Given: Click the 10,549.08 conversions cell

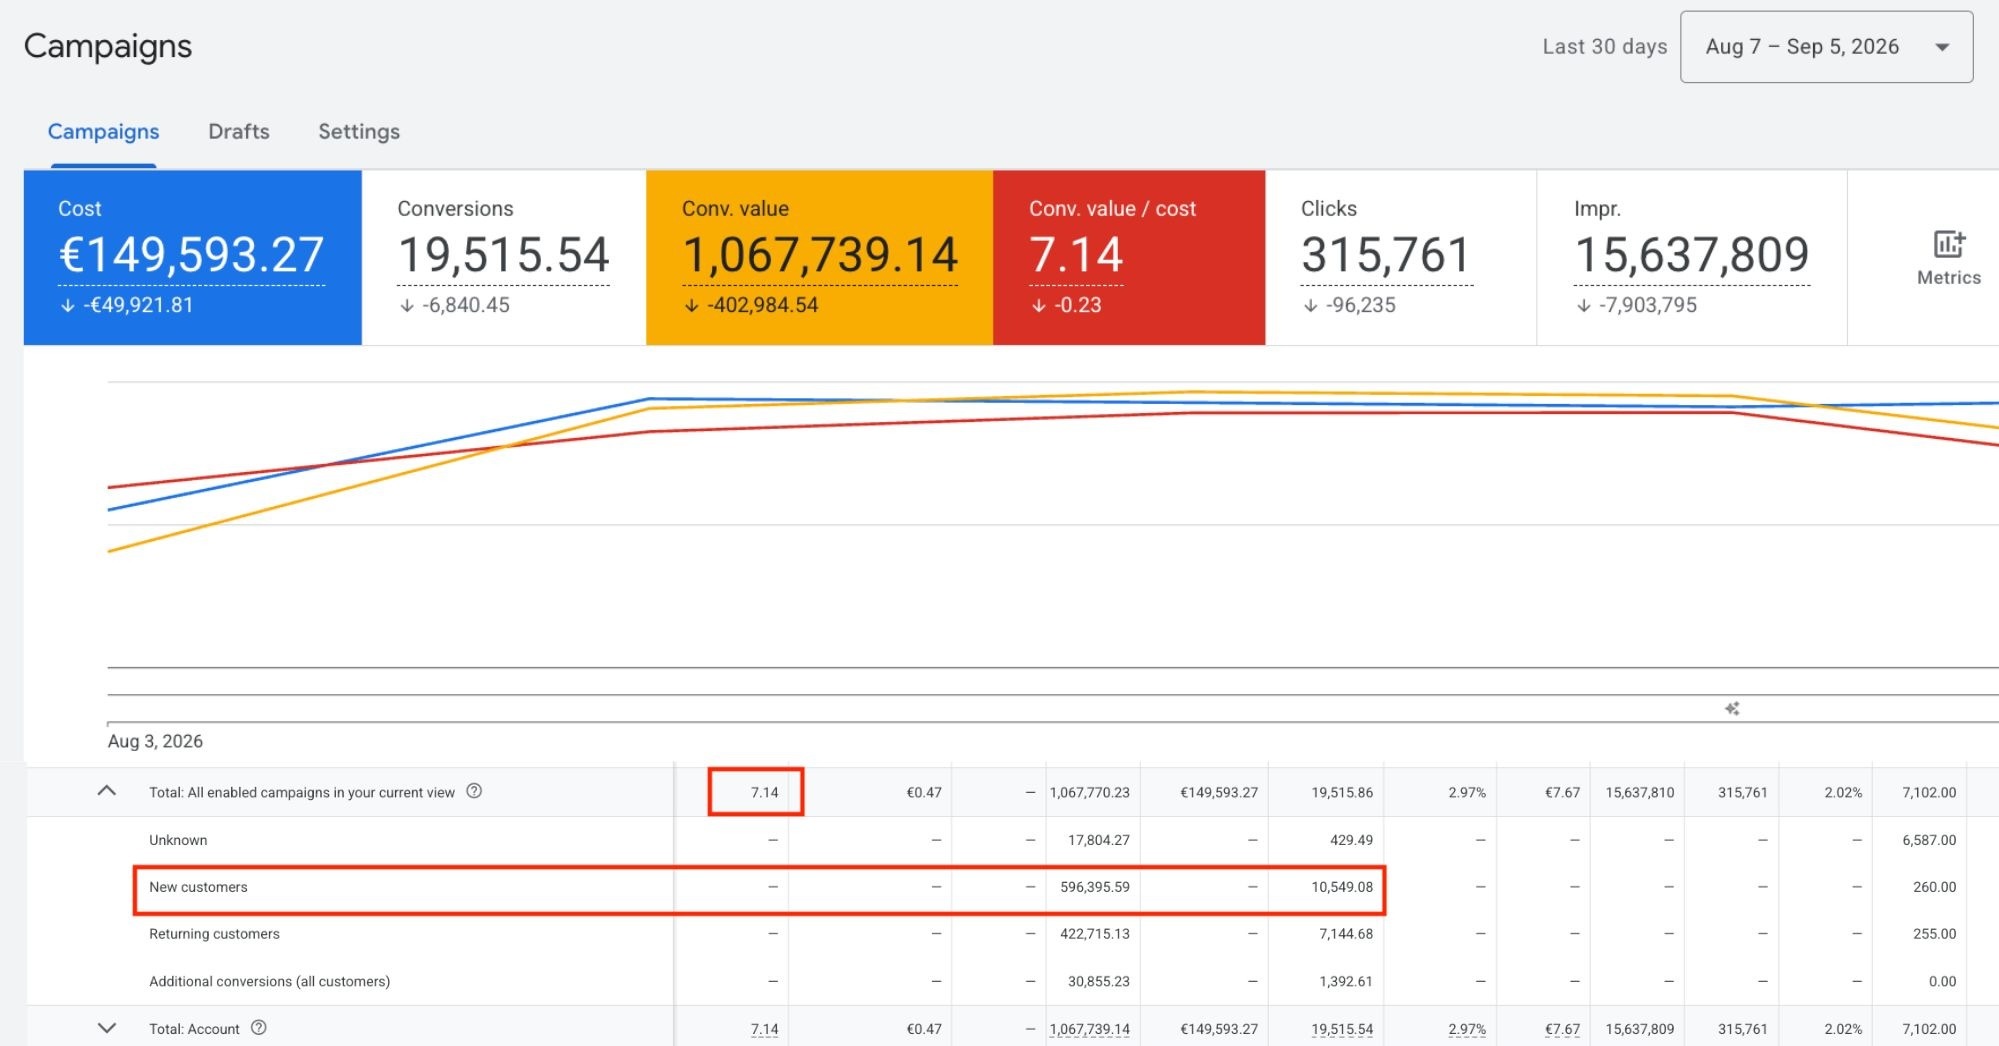Looking at the screenshot, I should [1342, 887].
